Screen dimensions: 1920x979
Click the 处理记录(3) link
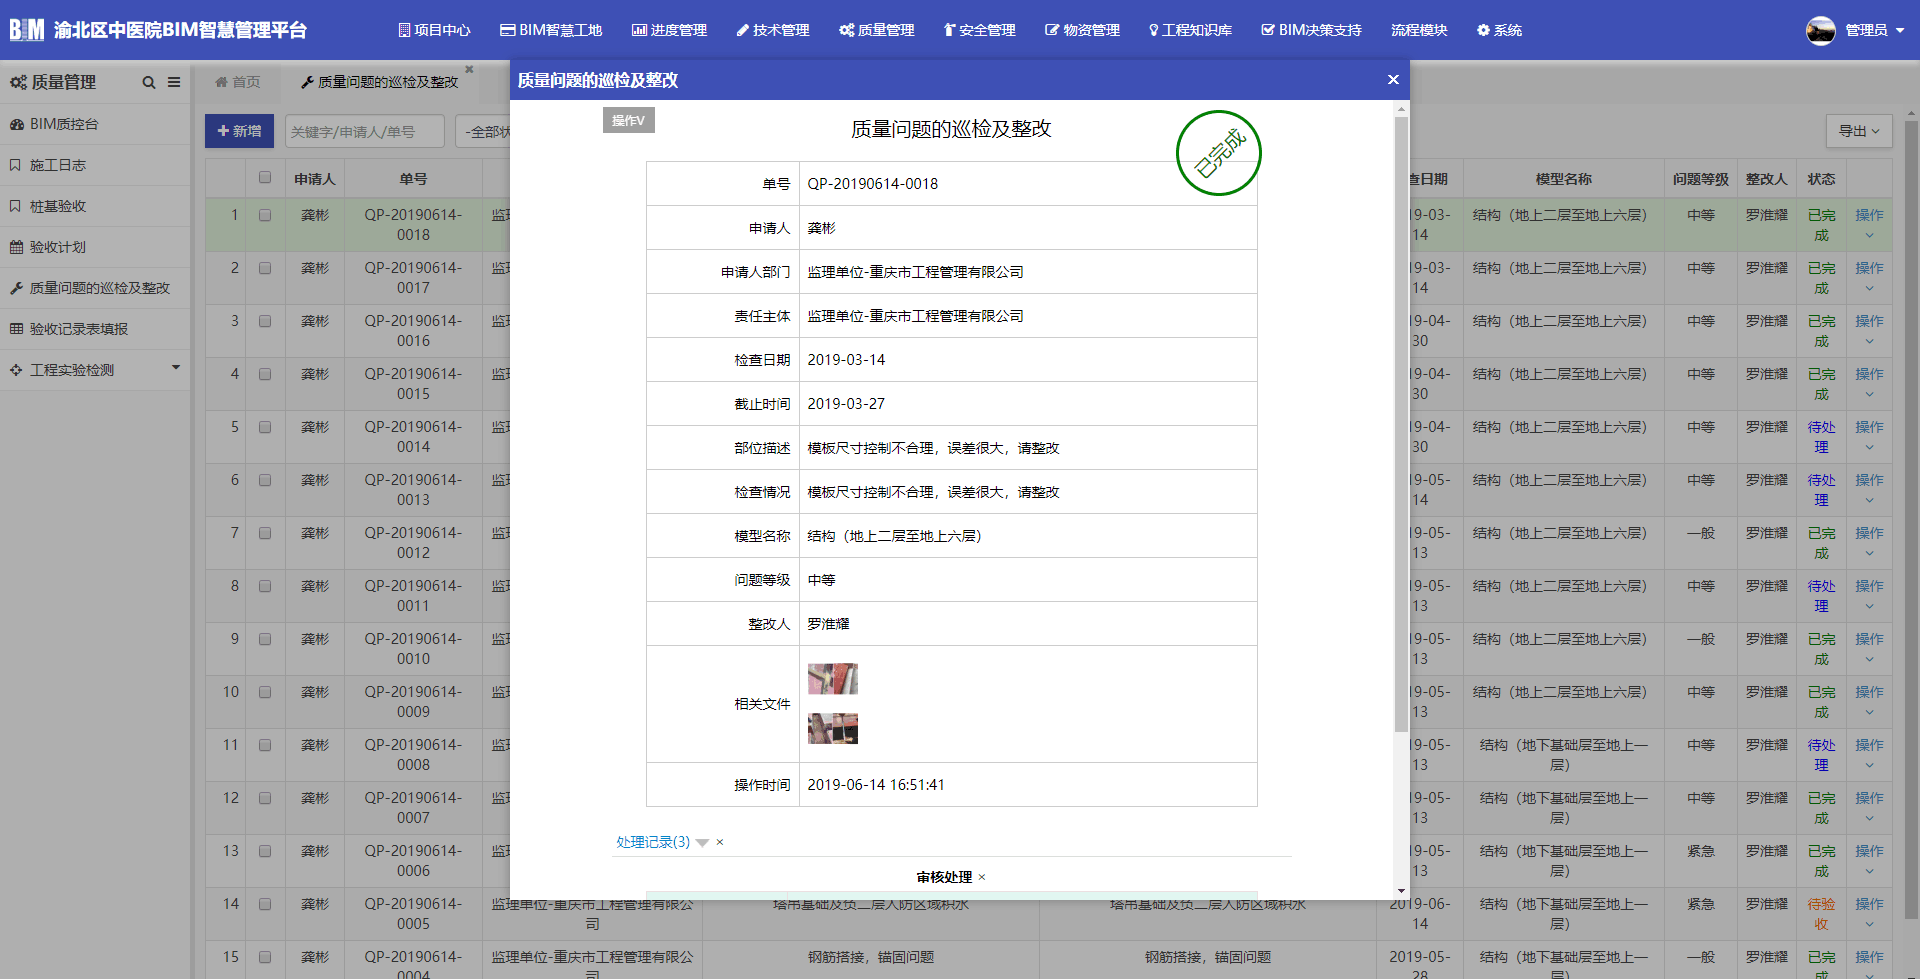653,842
